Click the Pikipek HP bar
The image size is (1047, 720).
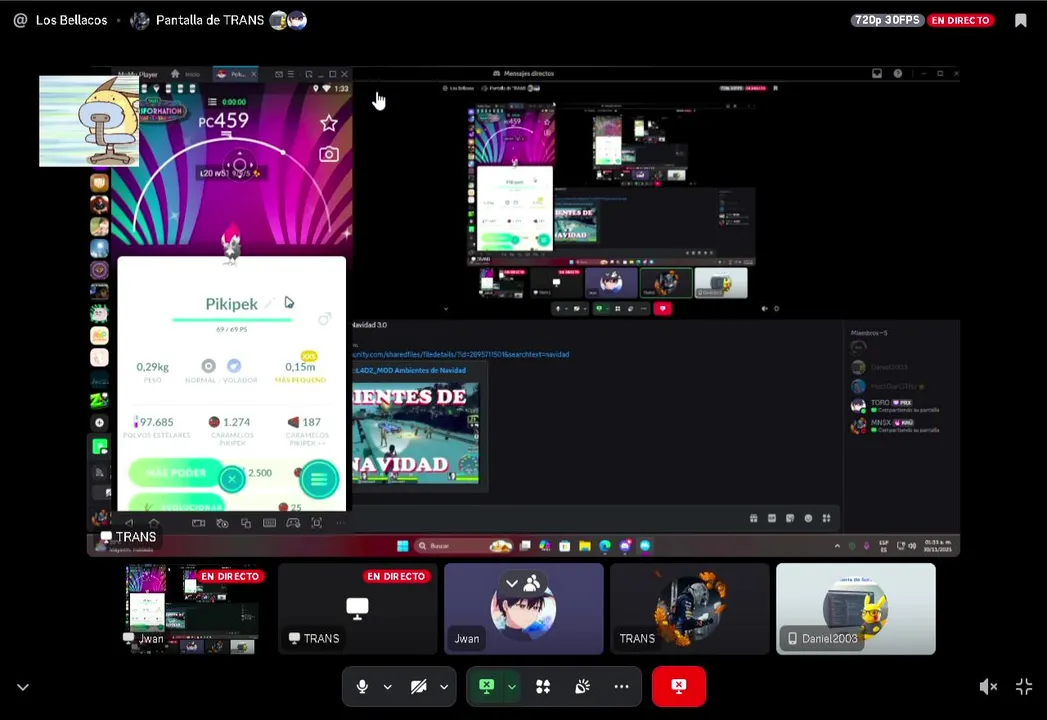coord(232,320)
